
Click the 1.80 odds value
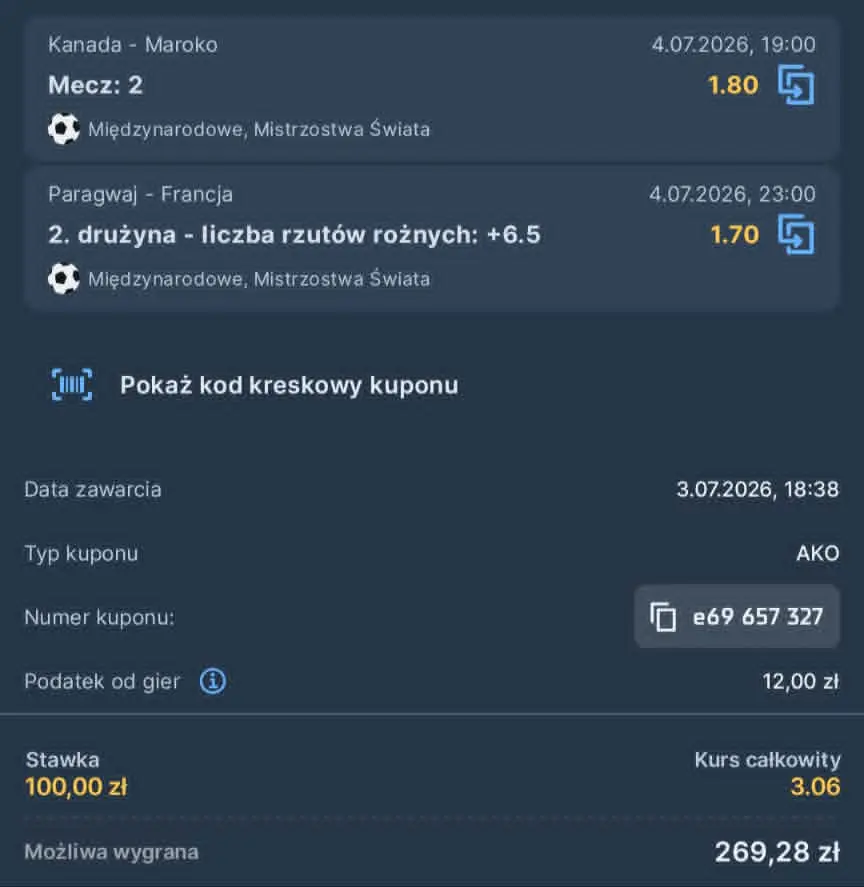733,85
